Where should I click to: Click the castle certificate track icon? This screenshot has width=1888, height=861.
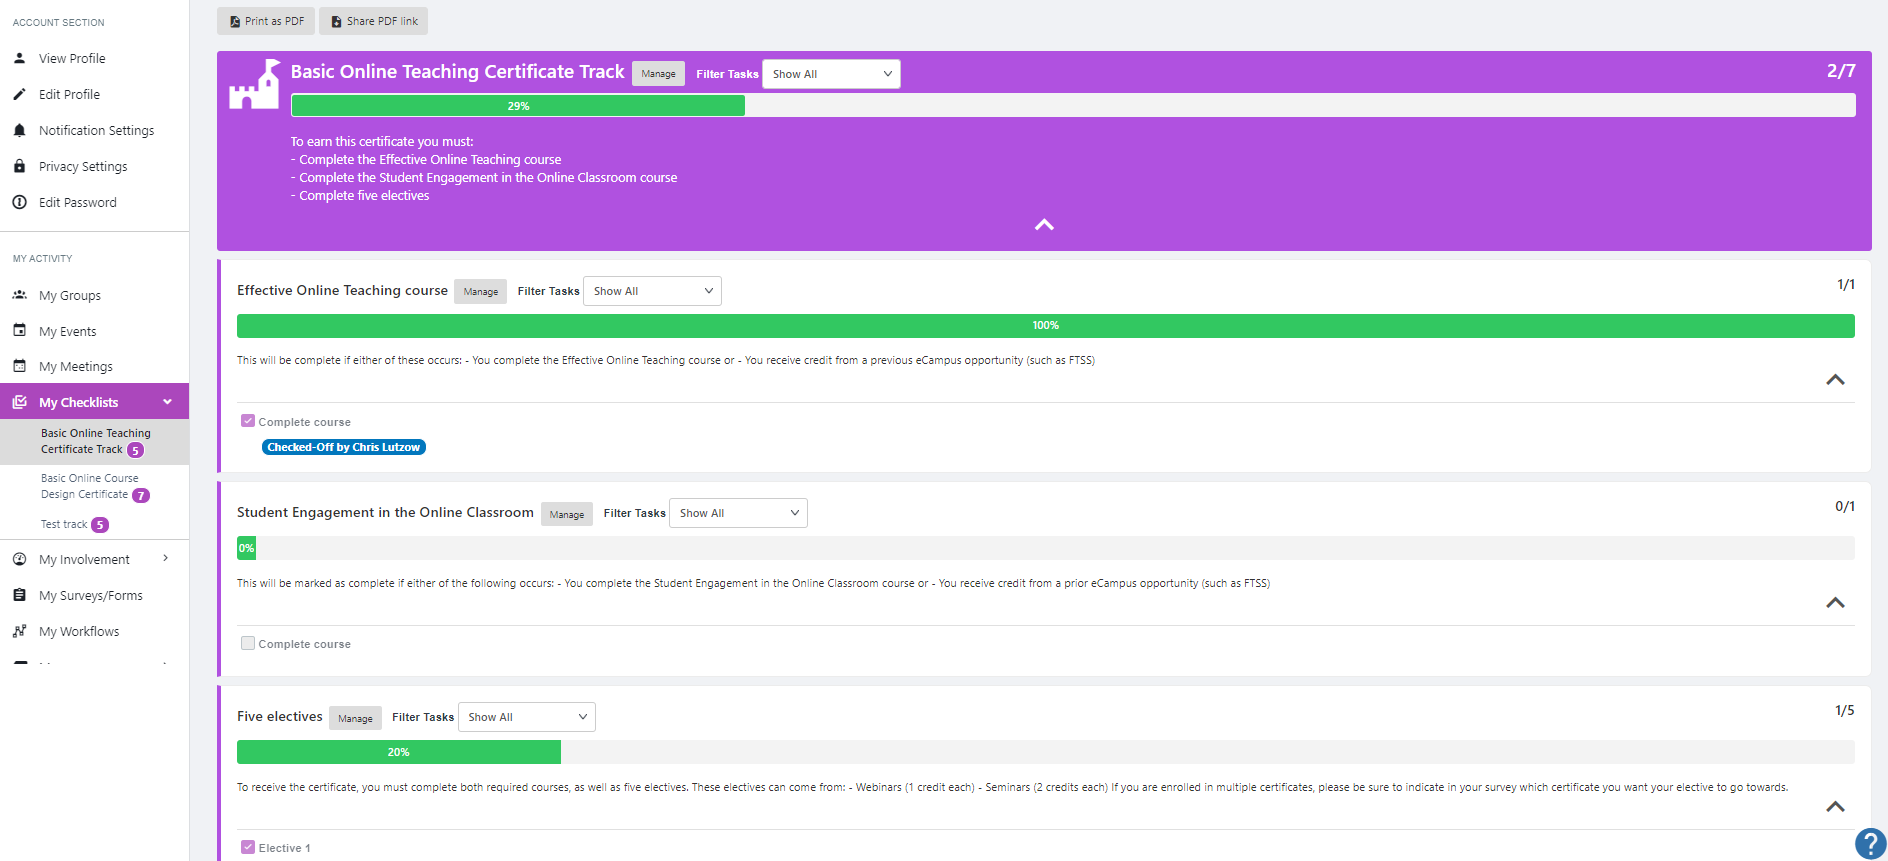tap(254, 84)
